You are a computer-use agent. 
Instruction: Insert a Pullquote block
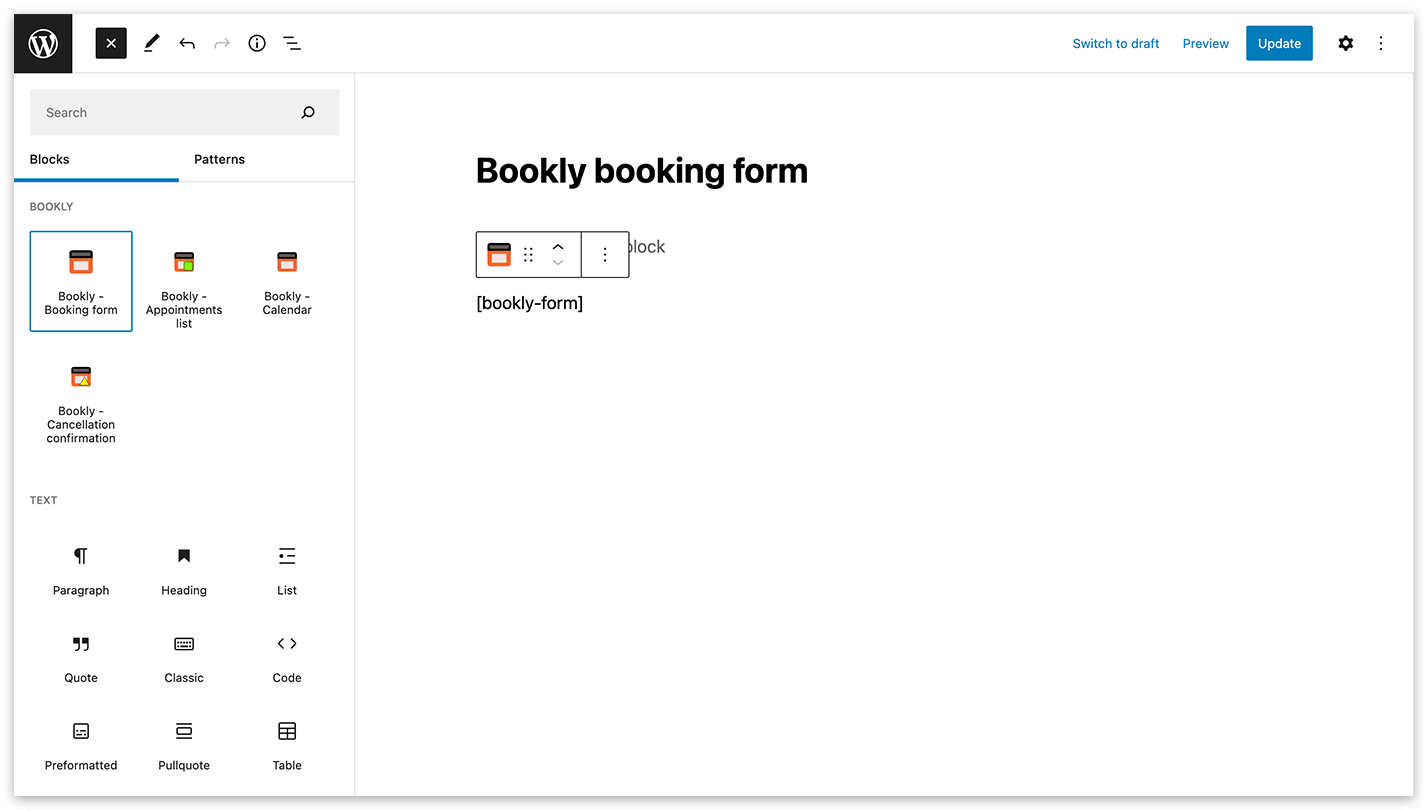point(184,746)
